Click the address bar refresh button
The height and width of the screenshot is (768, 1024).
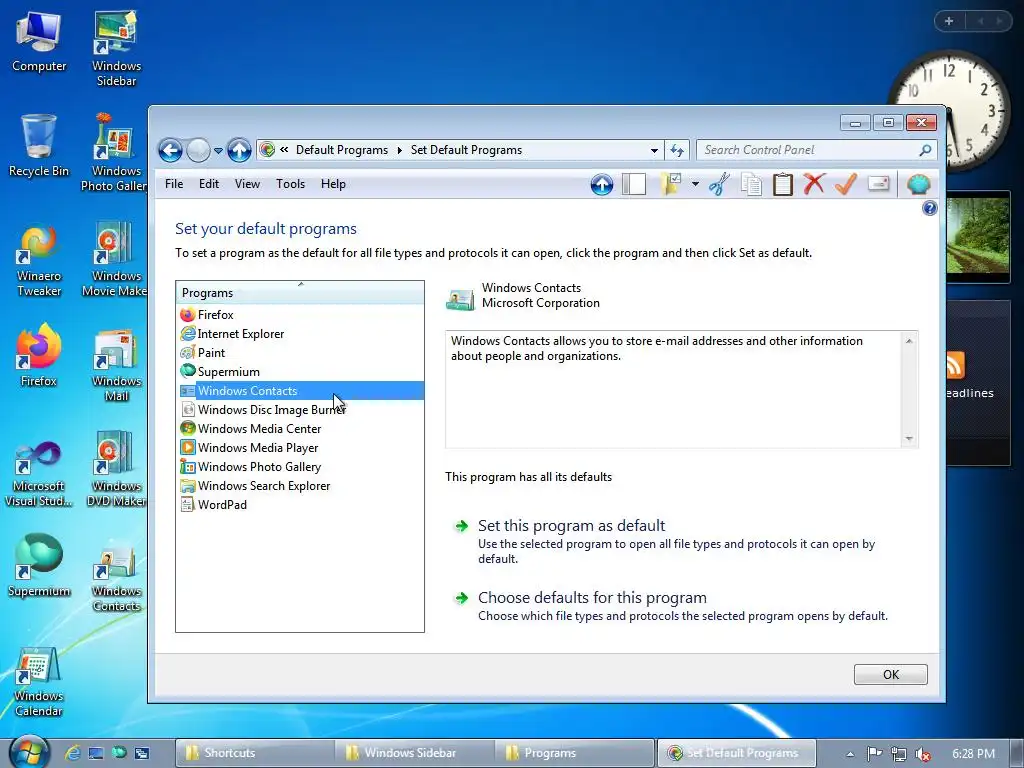tap(677, 150)
